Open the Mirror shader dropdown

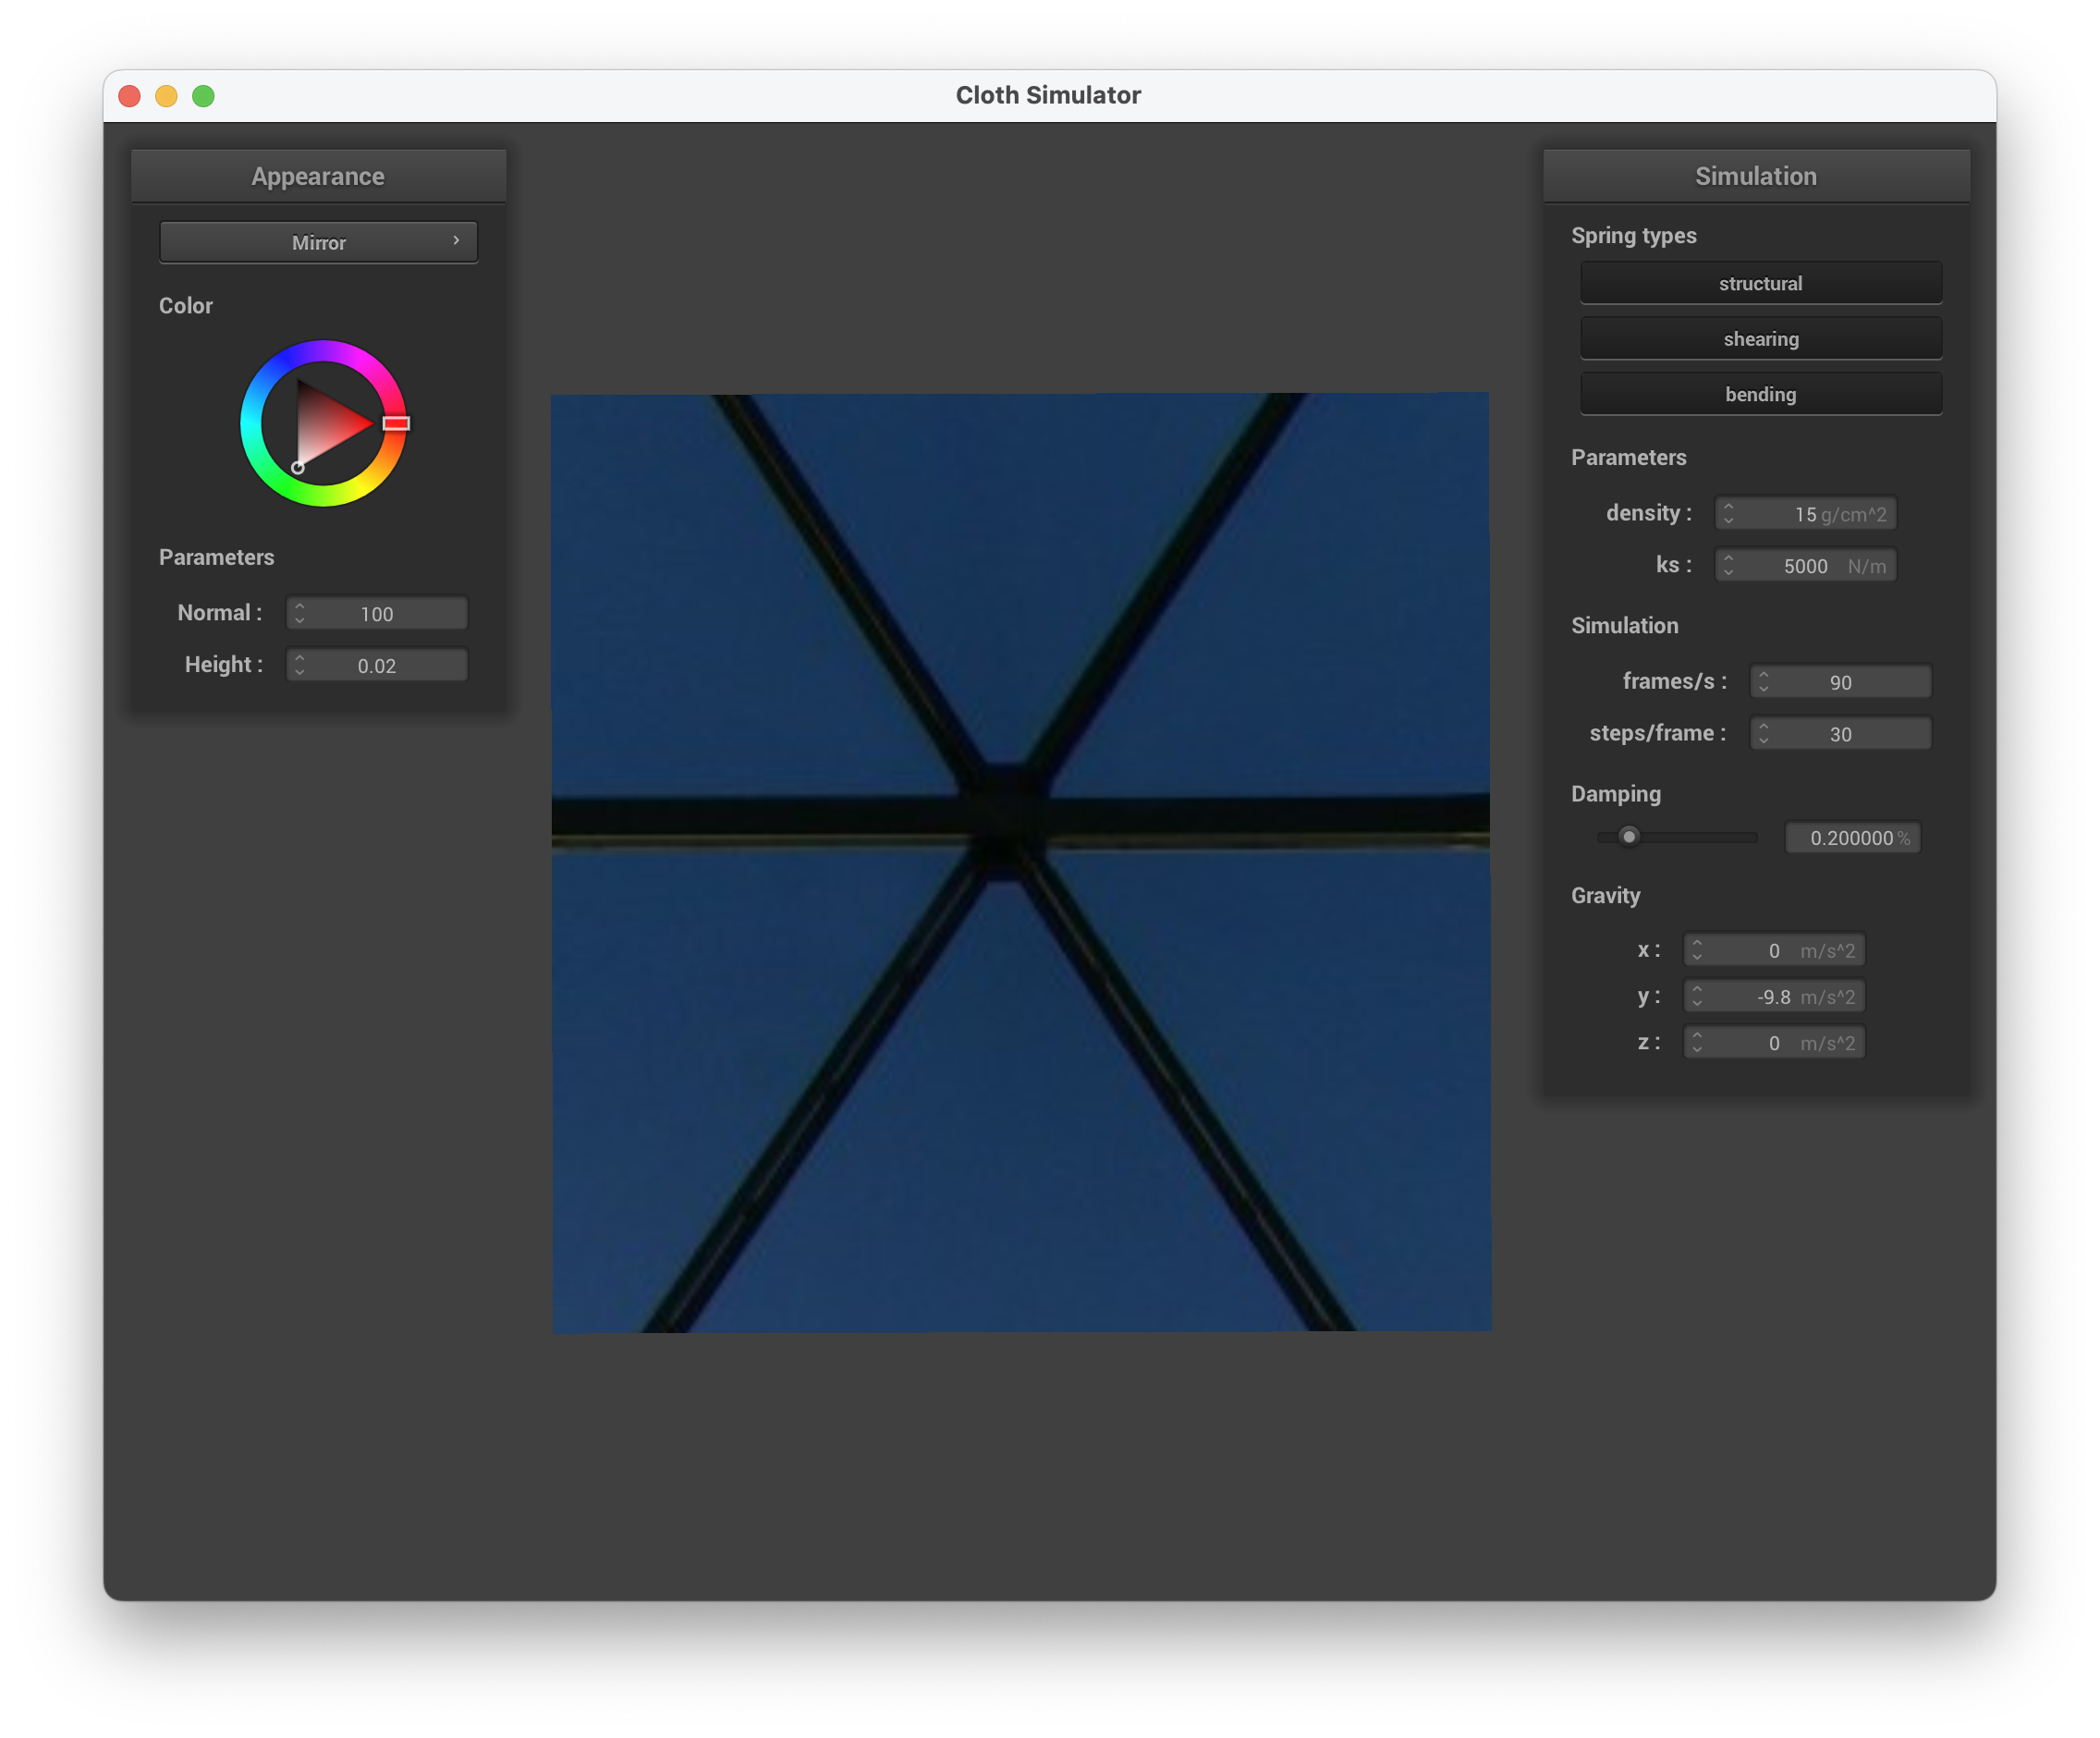pyautogui.click(x=318, y=242)
